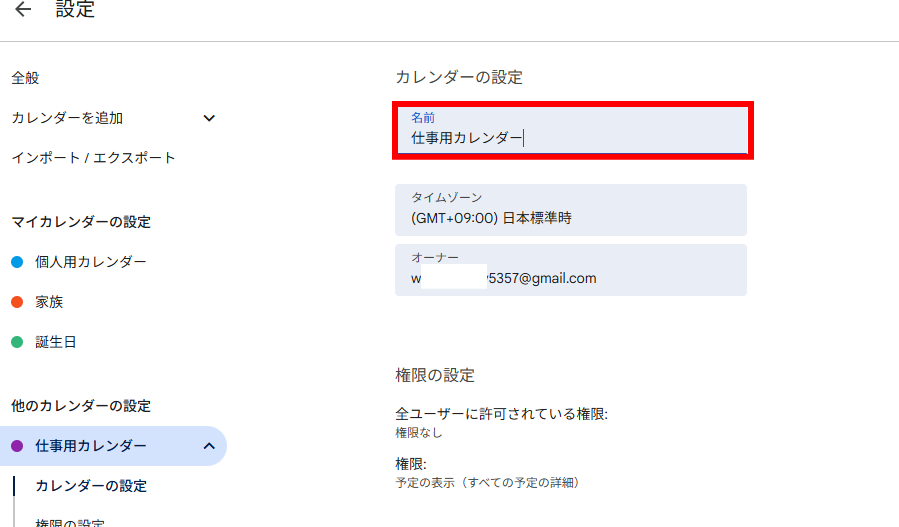Select カレンダーを追加 in the sidebar
This screenshot has height=527, width=899.
67,118
